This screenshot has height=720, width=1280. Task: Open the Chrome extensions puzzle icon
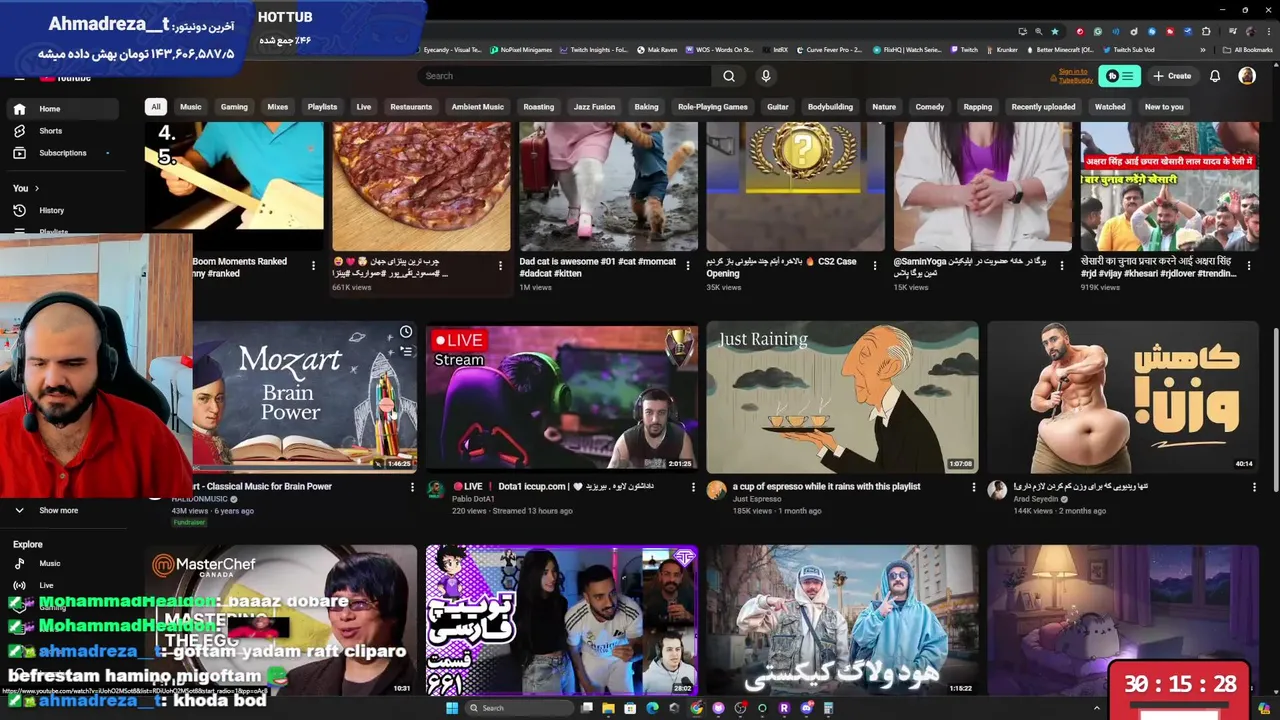coord(1206,32)
